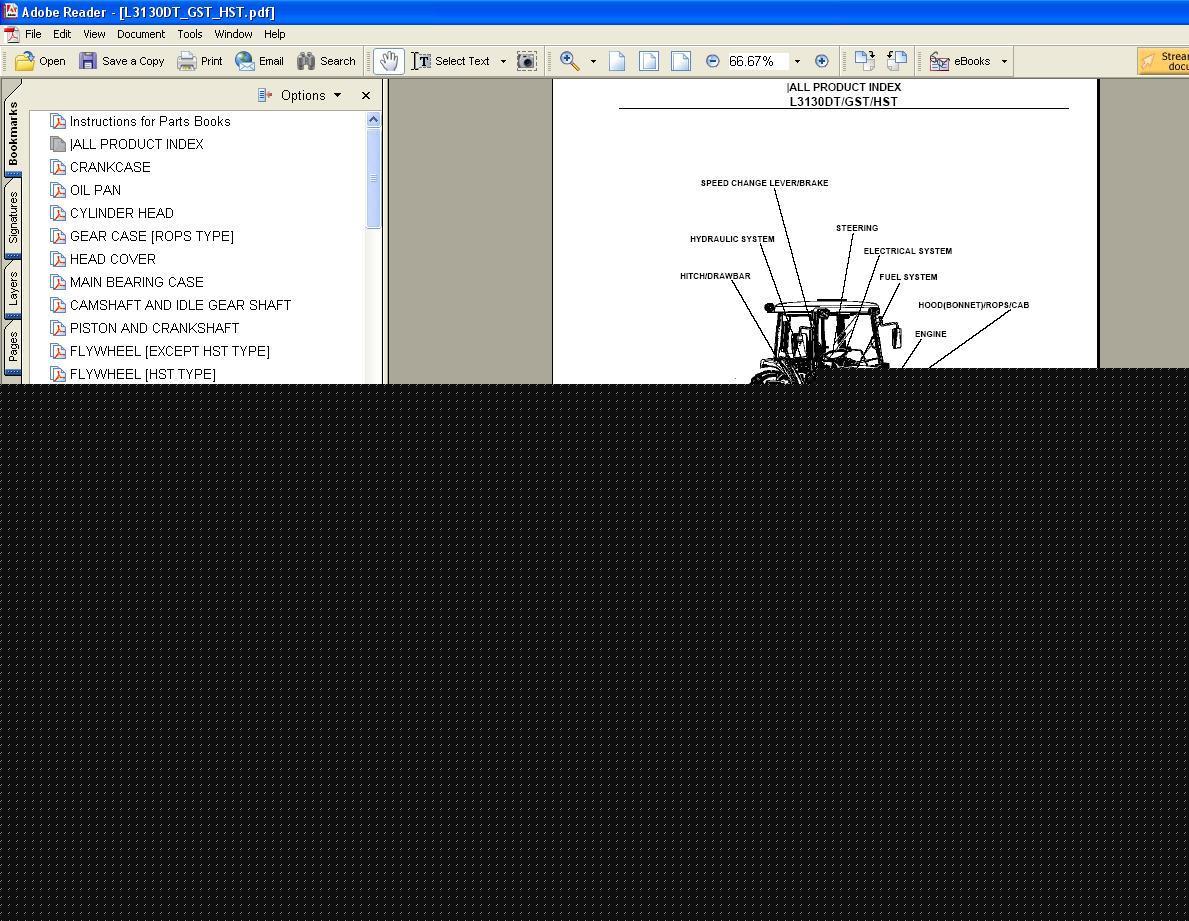Open the eBooks dropdown arrow
This screenshot has width=1189, height=921.
tap(1004, 61)
